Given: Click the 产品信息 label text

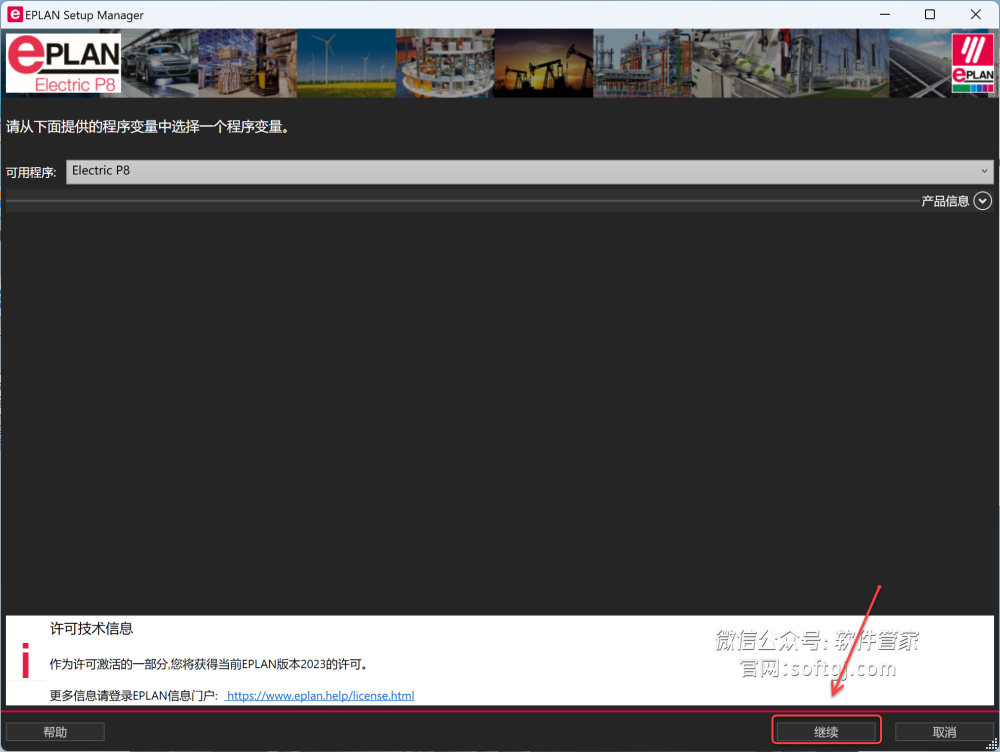Looking at the screenshot, I should click(945, 202).
